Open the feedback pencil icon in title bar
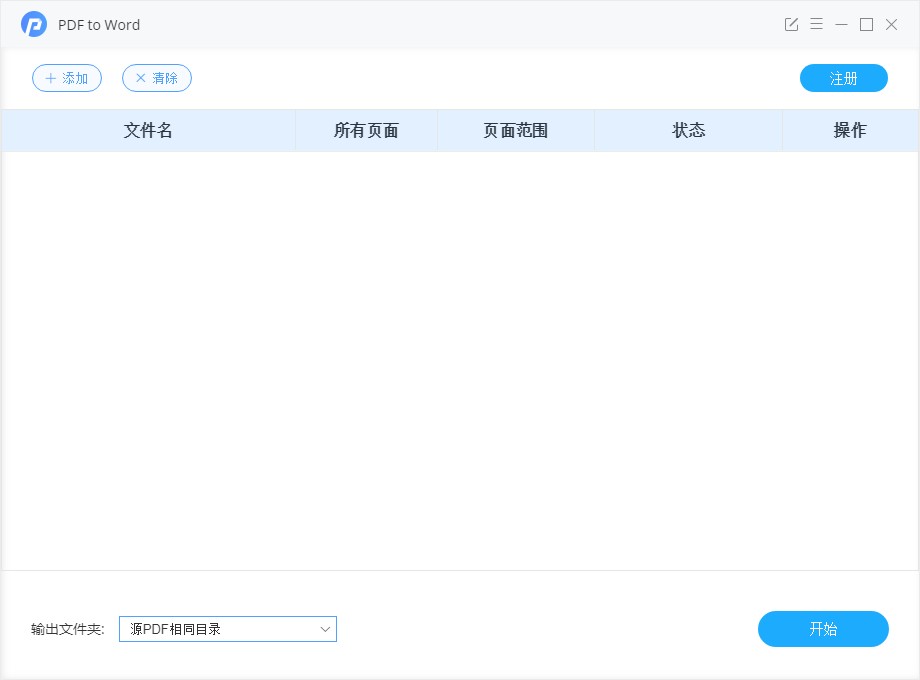920x680 pixels. tap(791, 24)
